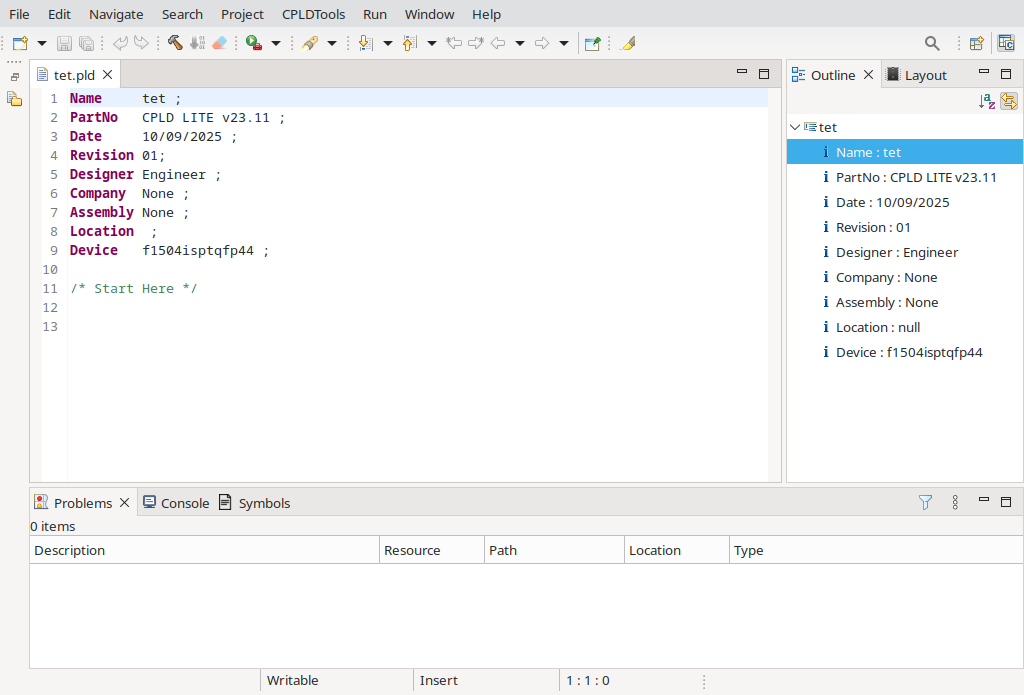Open the Project Explorer sidebar icon

(14, 98)
